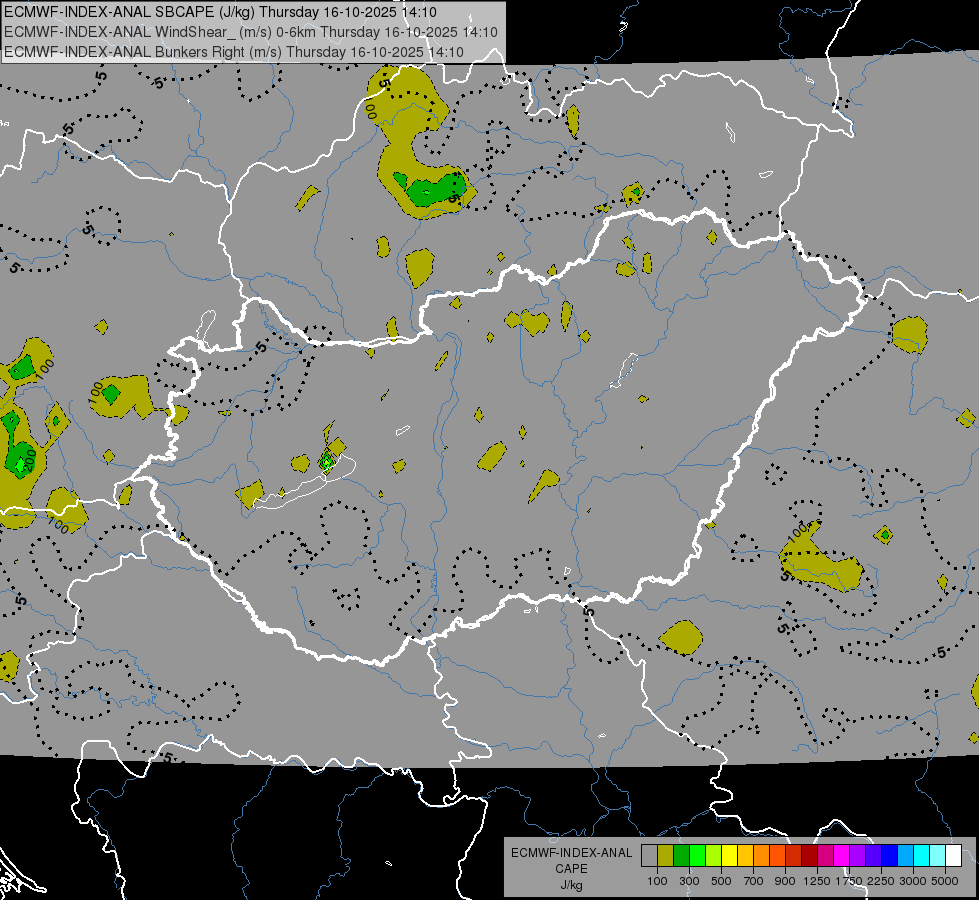
Task: Pick the yellow-green legend swatch before 500
Action: click(714, 855)
